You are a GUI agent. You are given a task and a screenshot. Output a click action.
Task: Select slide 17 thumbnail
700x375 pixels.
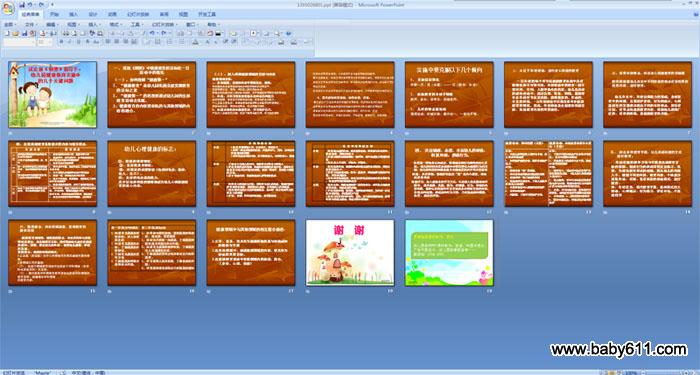coord(251,253)
